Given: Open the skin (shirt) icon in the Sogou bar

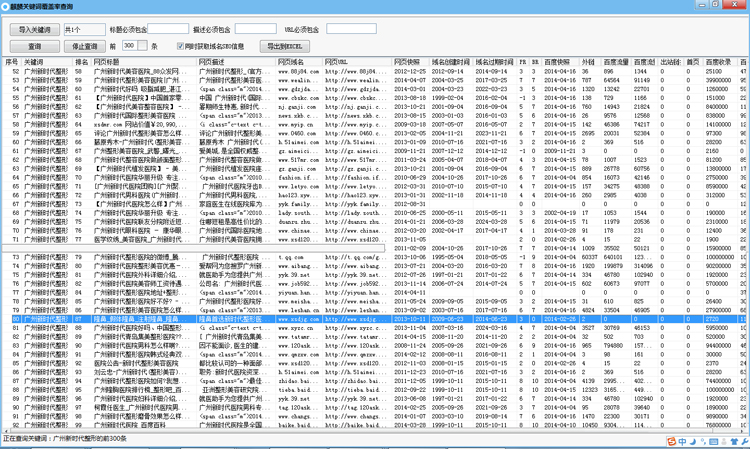Looking at the screenshot, I should [734, 441].
